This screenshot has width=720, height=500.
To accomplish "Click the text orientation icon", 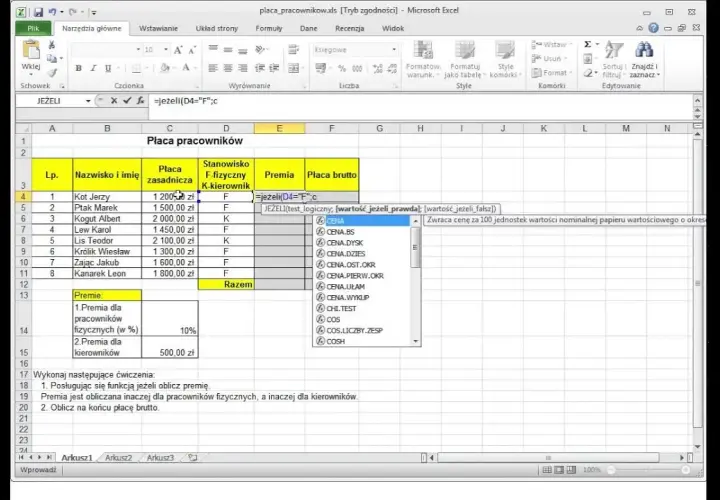I will (260, 50).
